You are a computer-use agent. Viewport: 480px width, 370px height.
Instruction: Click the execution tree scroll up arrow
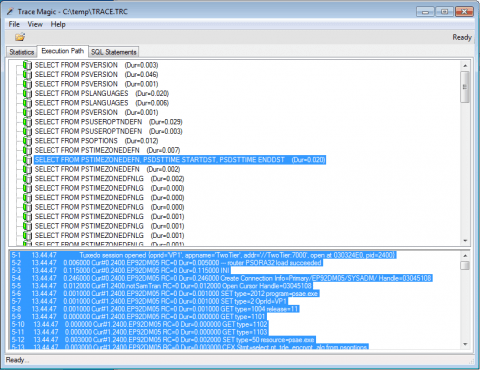click(x=465, y=66)
